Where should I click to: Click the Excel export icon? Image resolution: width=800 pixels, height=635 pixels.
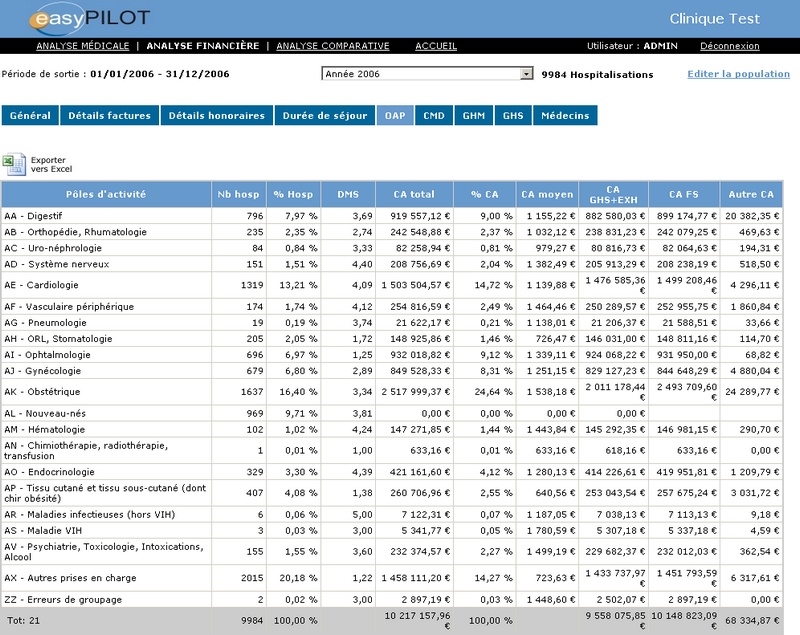click(x=14, y=164)
